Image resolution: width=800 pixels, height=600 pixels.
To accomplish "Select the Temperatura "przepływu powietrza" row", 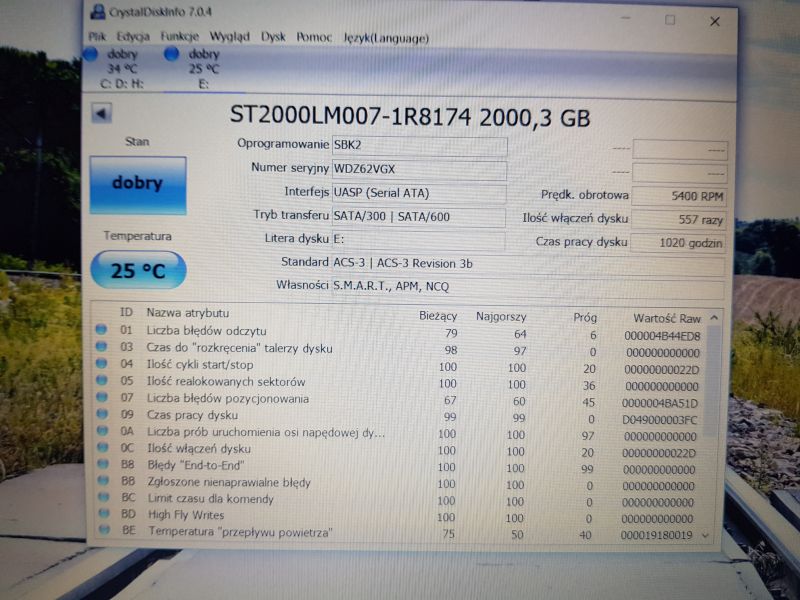I will point(399,533).
